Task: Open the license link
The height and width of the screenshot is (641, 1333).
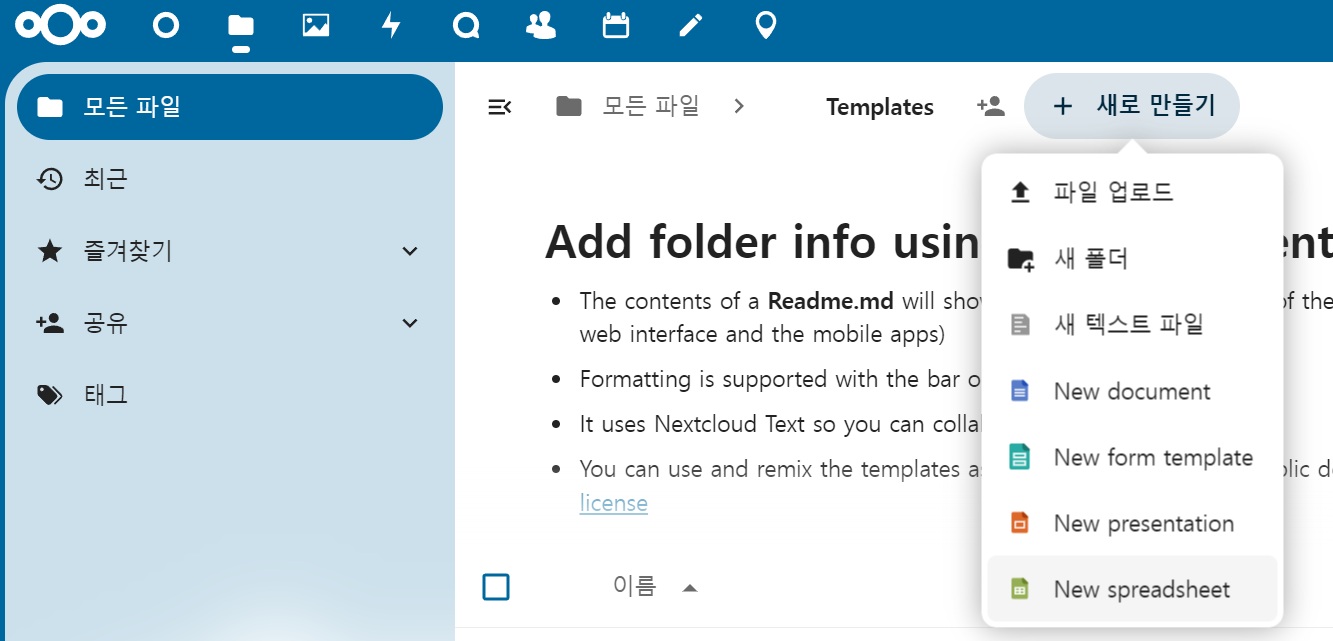Action: (x=614, y=503)
